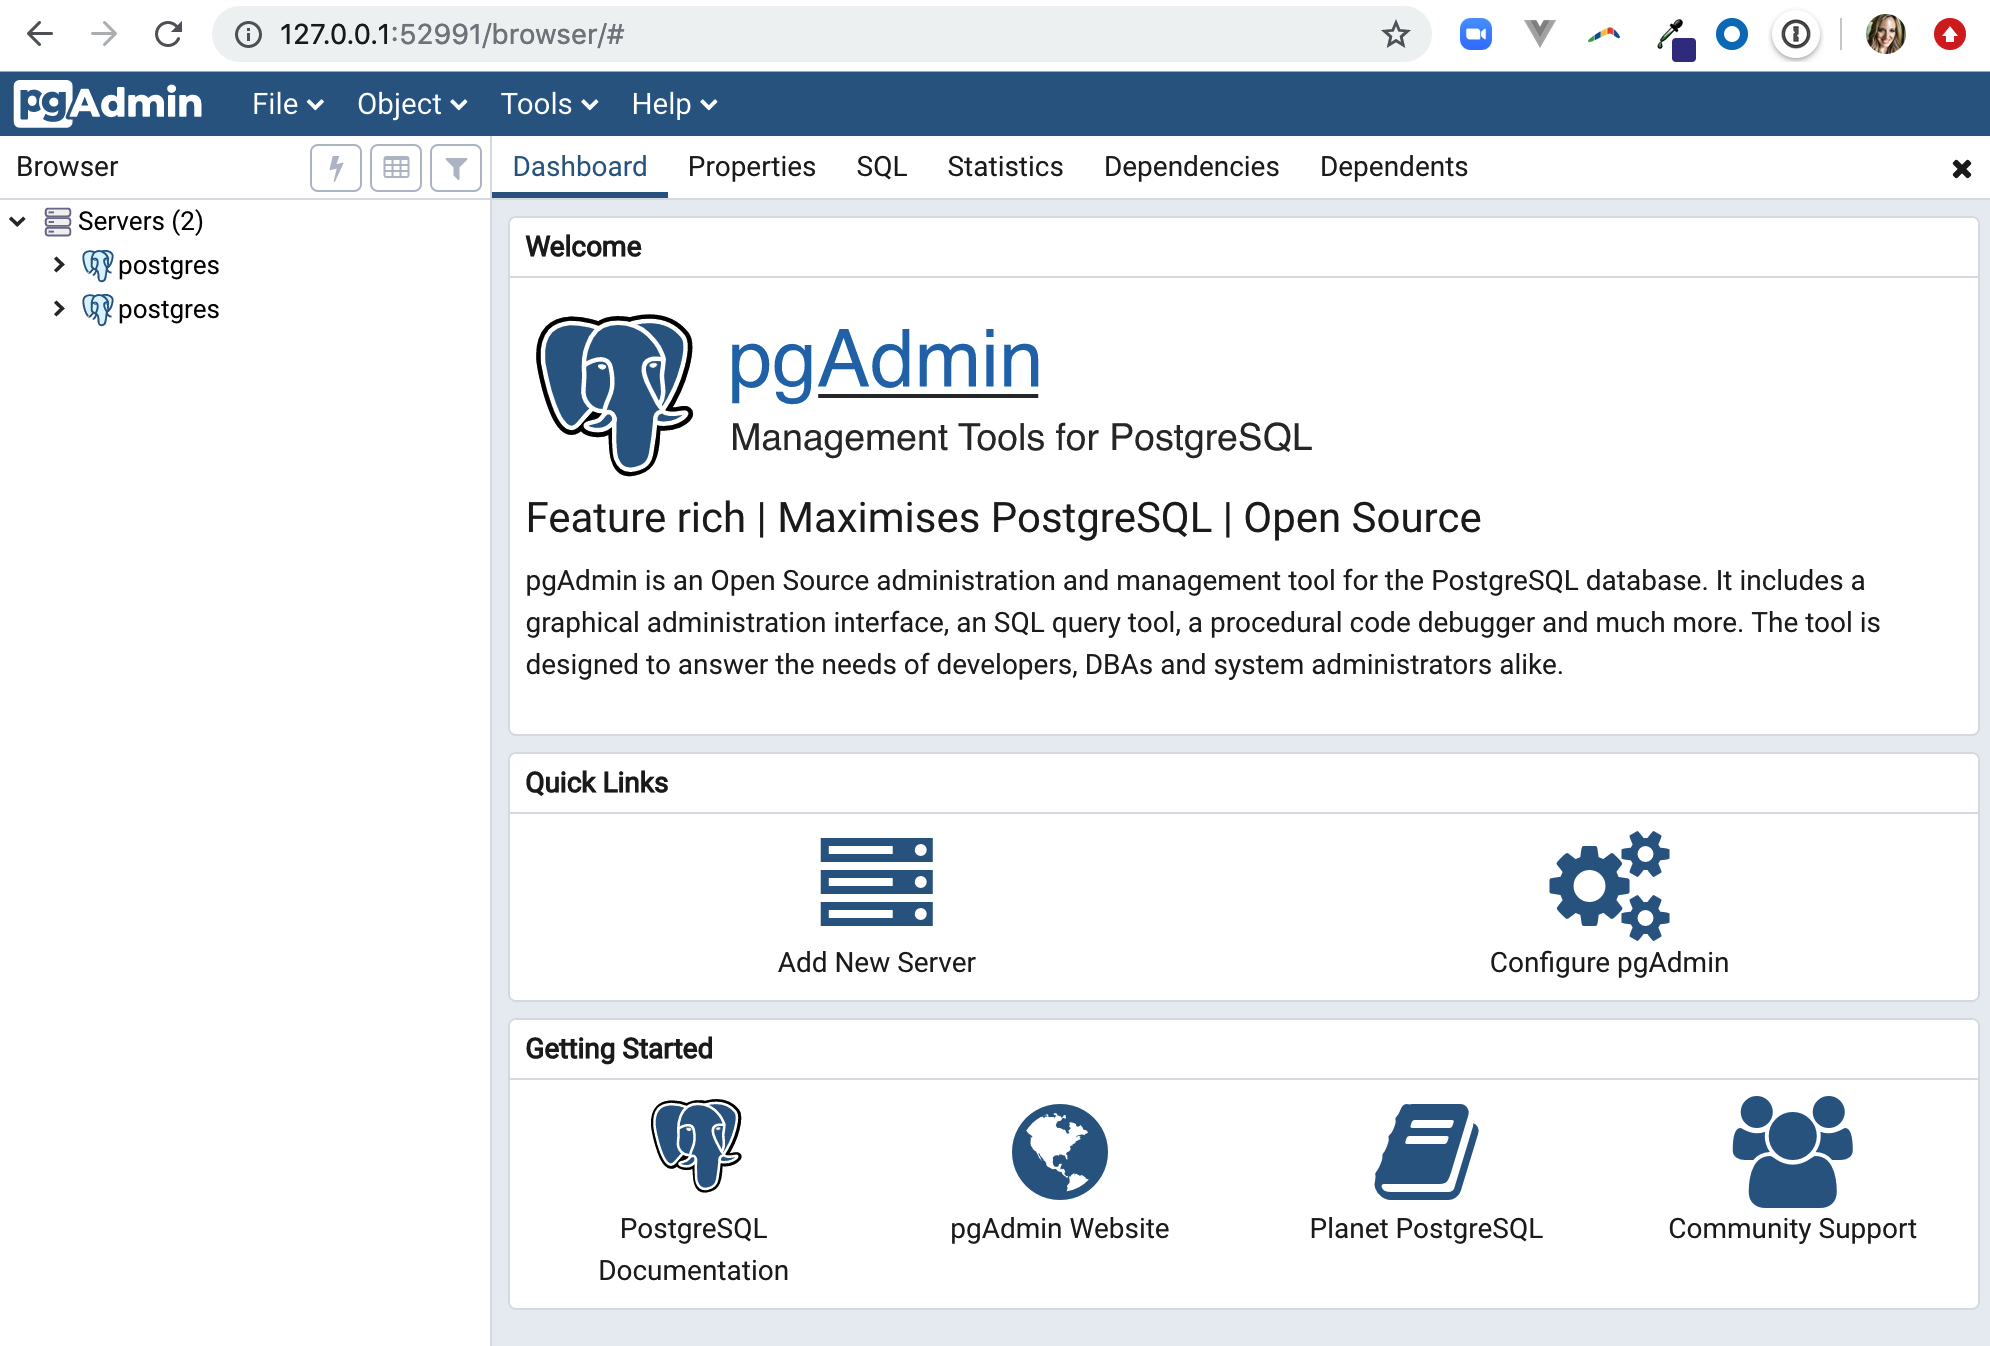Click the browser forward arrow
The height and width of the screenshot is (1346, 1990).
coord(104,34)
